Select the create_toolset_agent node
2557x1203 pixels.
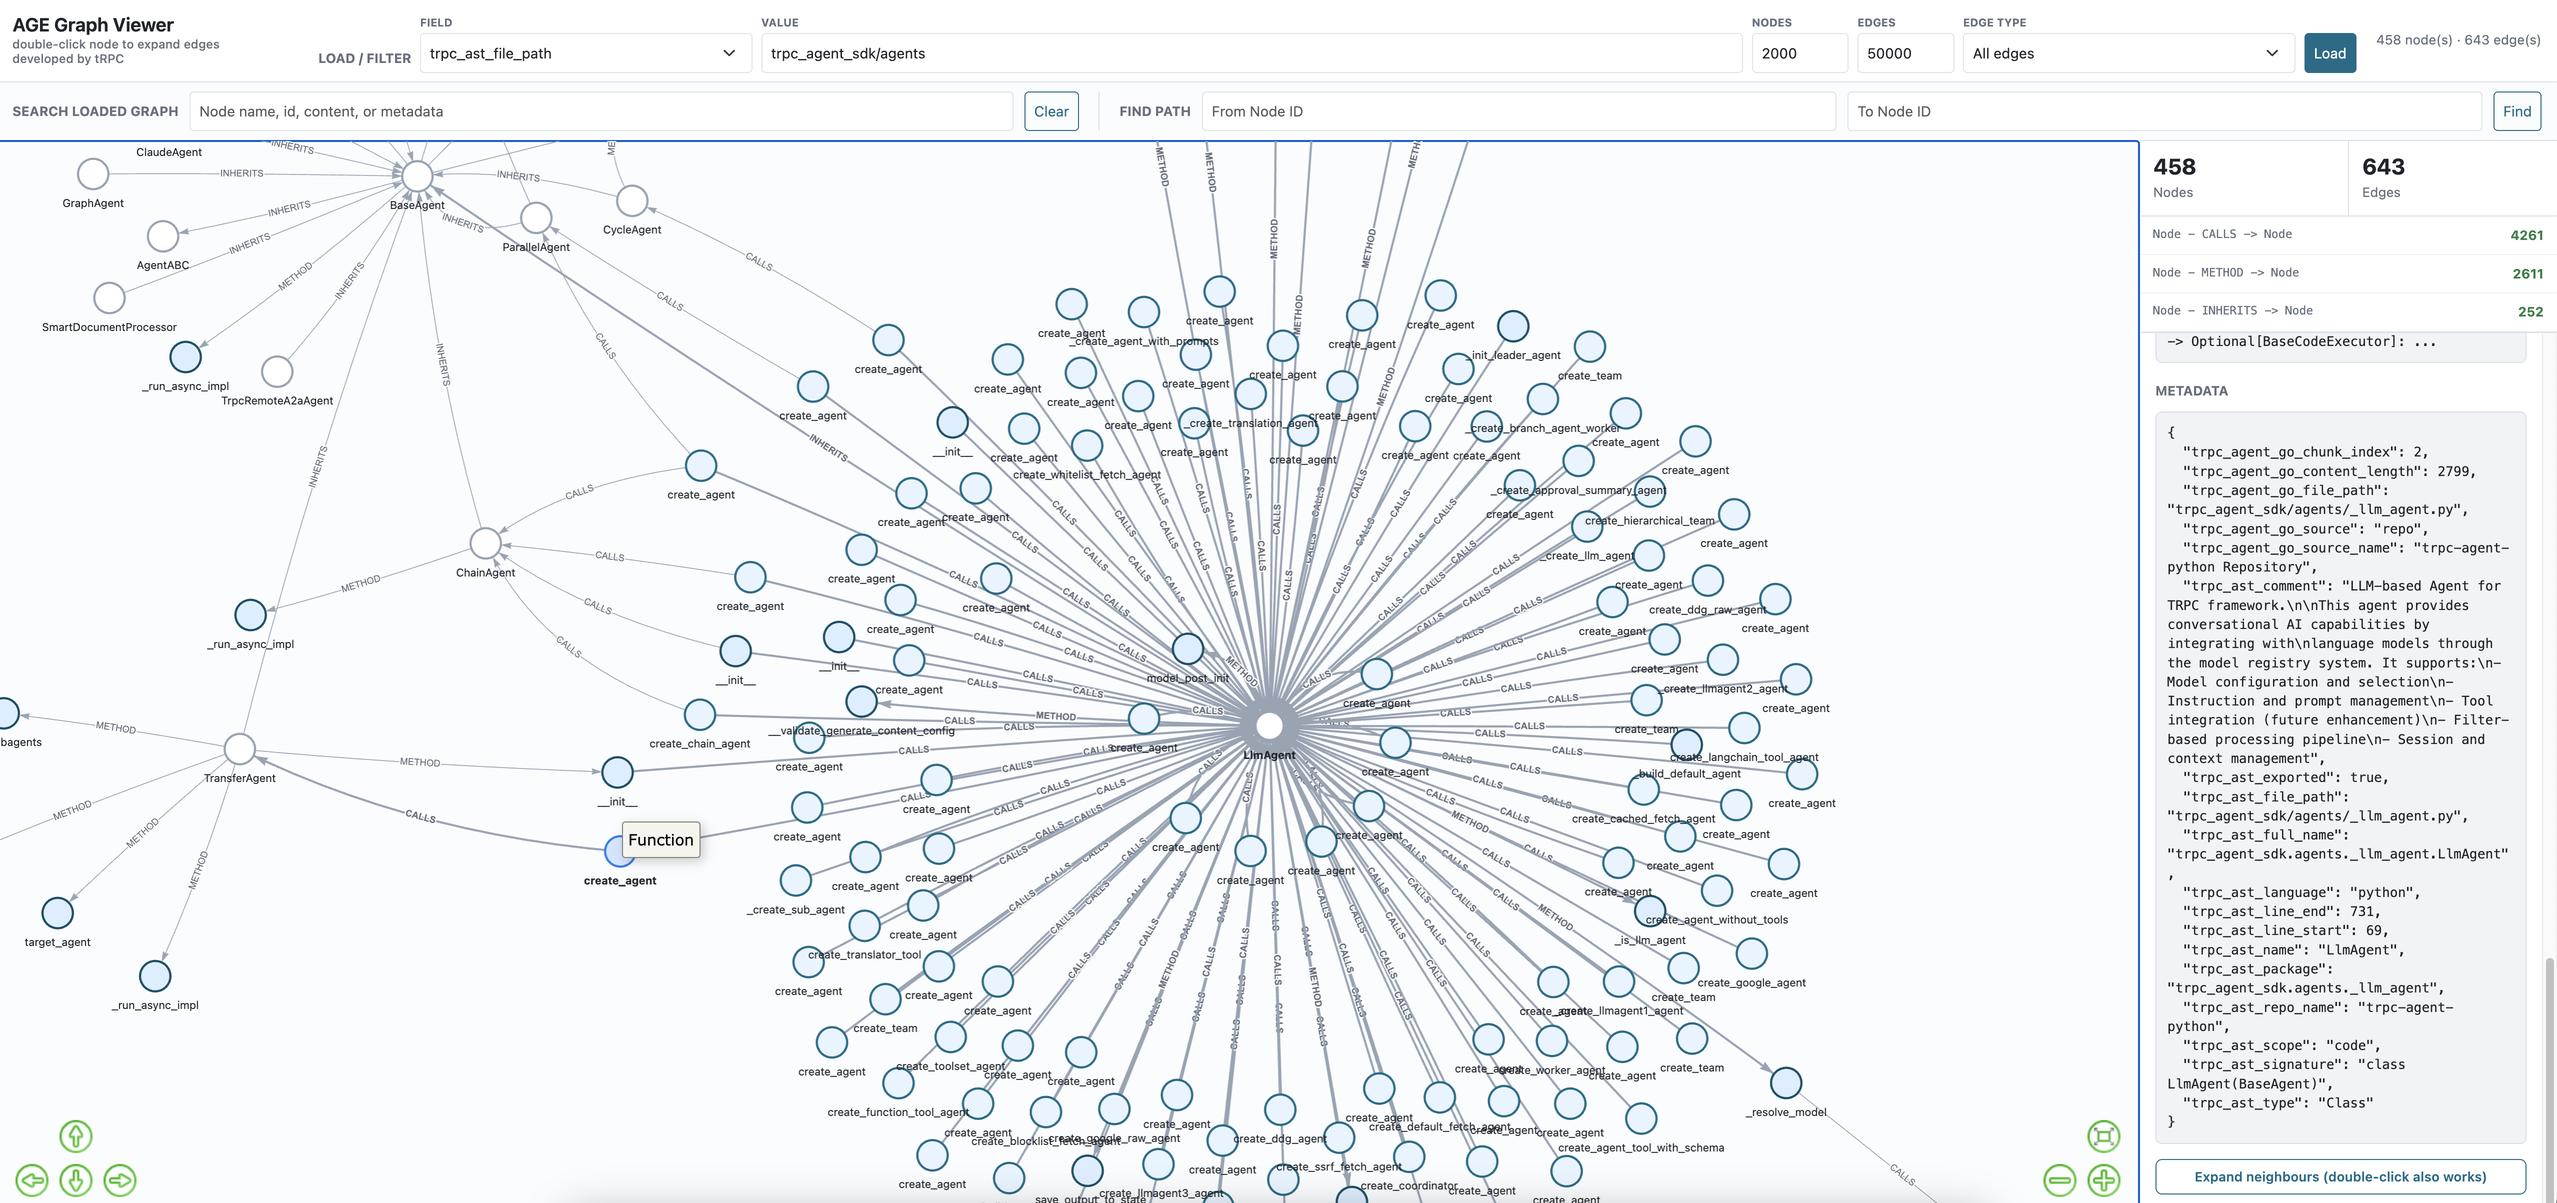[x=950, y=1036]
